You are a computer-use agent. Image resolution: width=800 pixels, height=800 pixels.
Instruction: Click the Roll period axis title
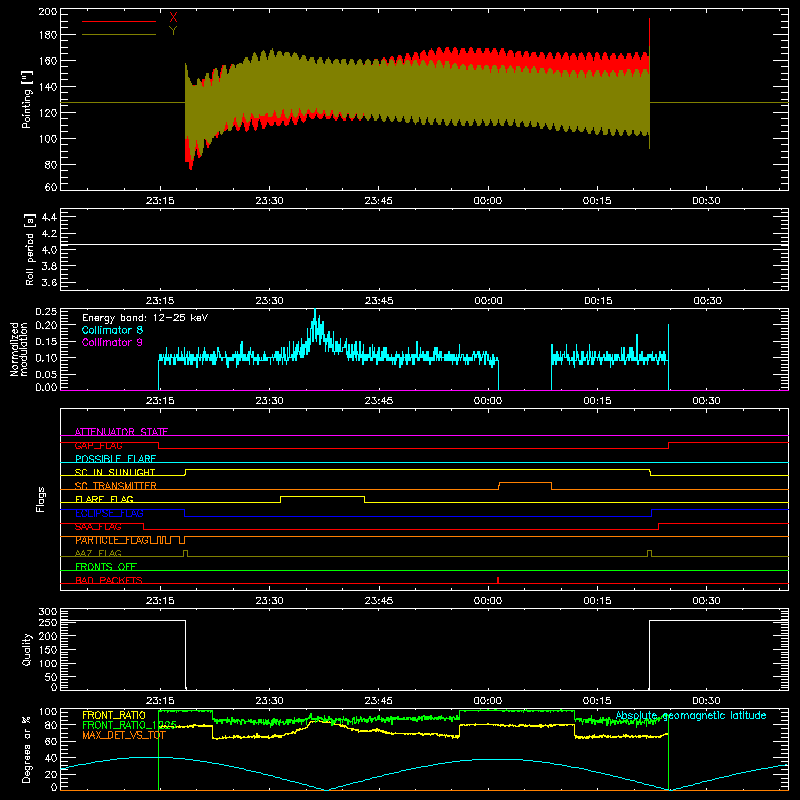30,249
